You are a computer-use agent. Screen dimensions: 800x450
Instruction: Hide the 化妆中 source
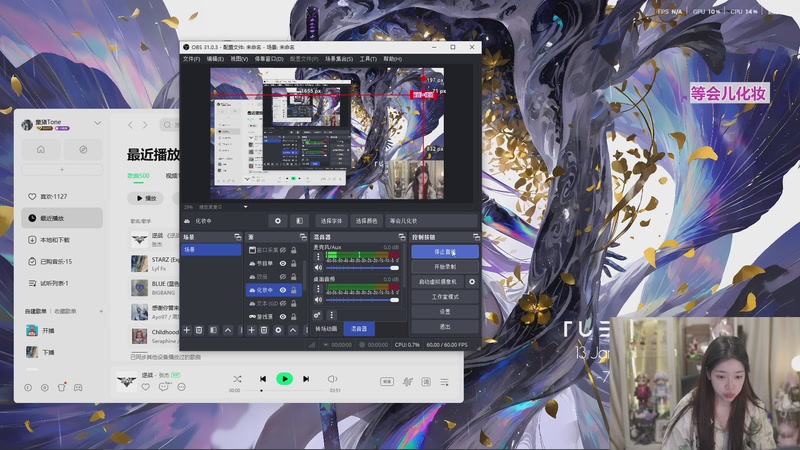coord(283,290)
